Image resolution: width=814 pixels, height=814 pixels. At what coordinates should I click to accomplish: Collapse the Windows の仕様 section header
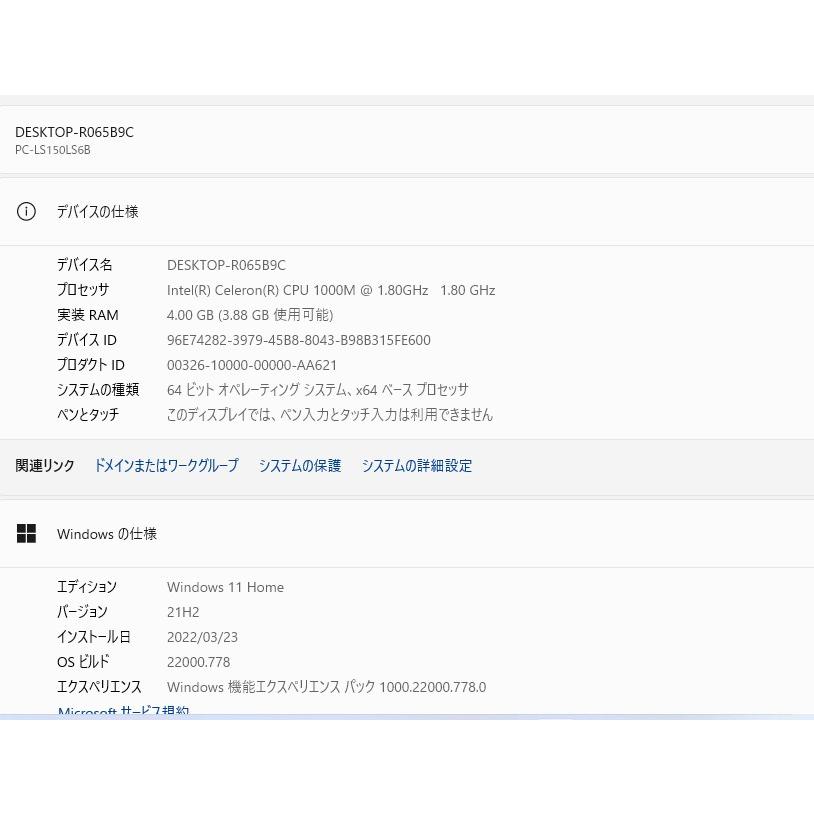click(x=407, y=533)
